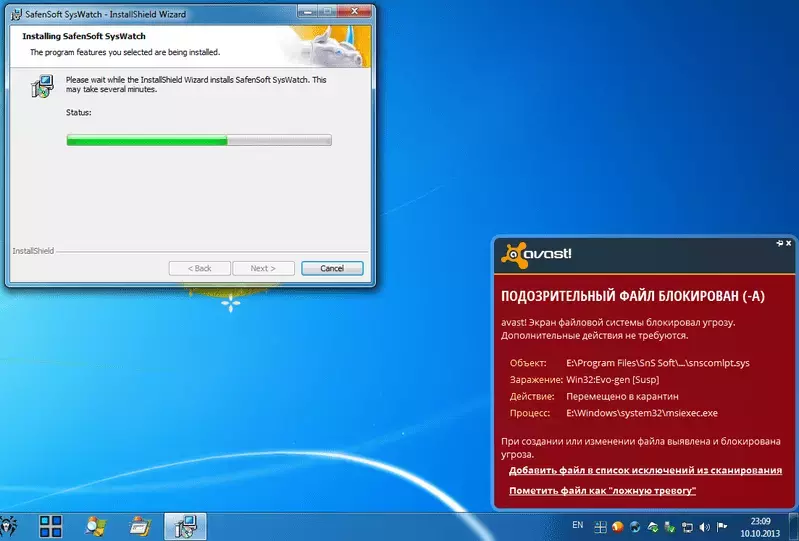
Task: Open the magnifier search taskbar icon
Action: coord(96,527)
